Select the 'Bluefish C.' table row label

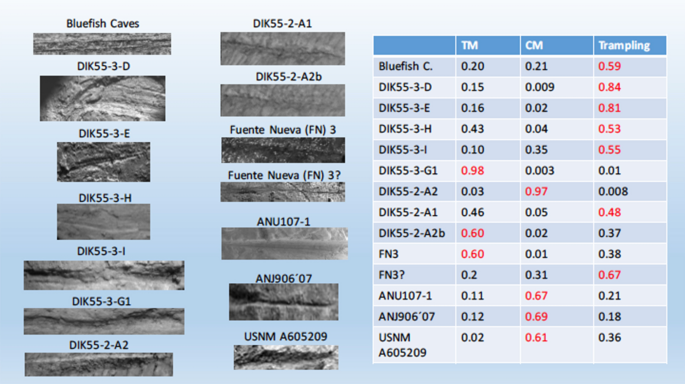tap(405, 66)
